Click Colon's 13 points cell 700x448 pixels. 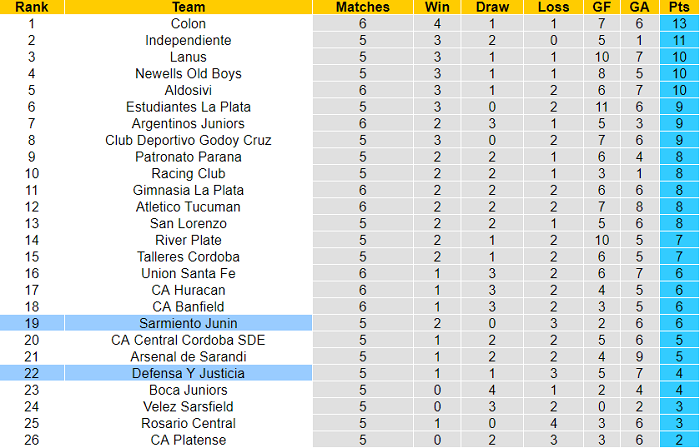coord(679,23)
